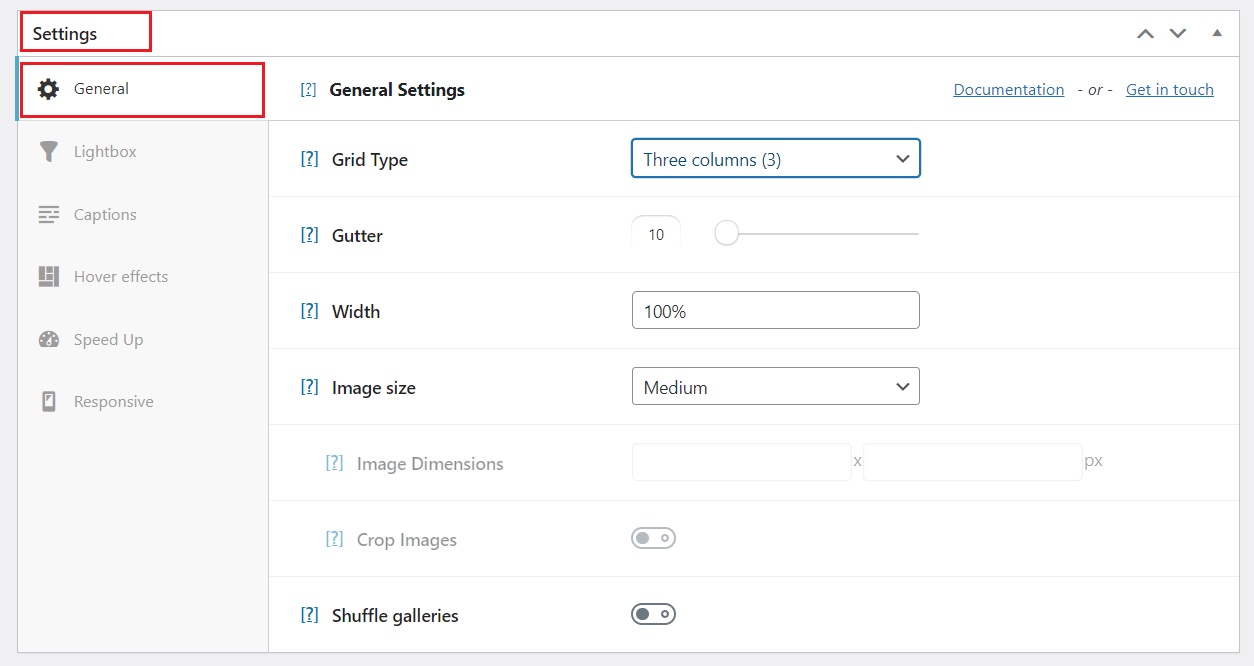Click the Hover effects grid icon

[48, 277]
